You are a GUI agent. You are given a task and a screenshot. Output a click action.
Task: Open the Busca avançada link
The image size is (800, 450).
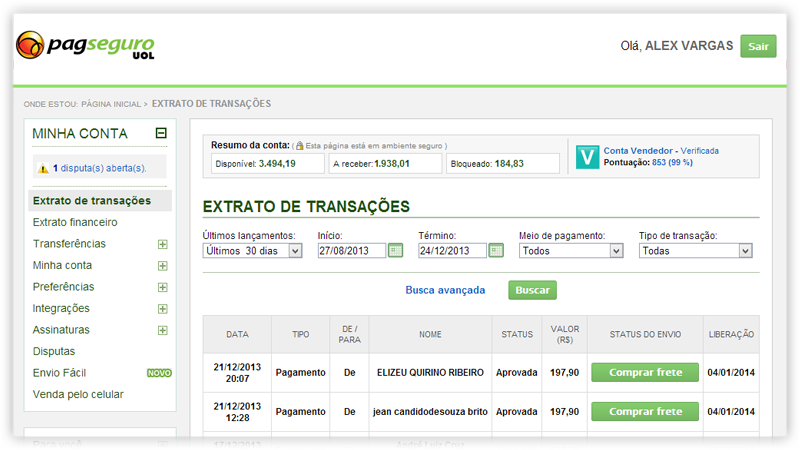445,290
